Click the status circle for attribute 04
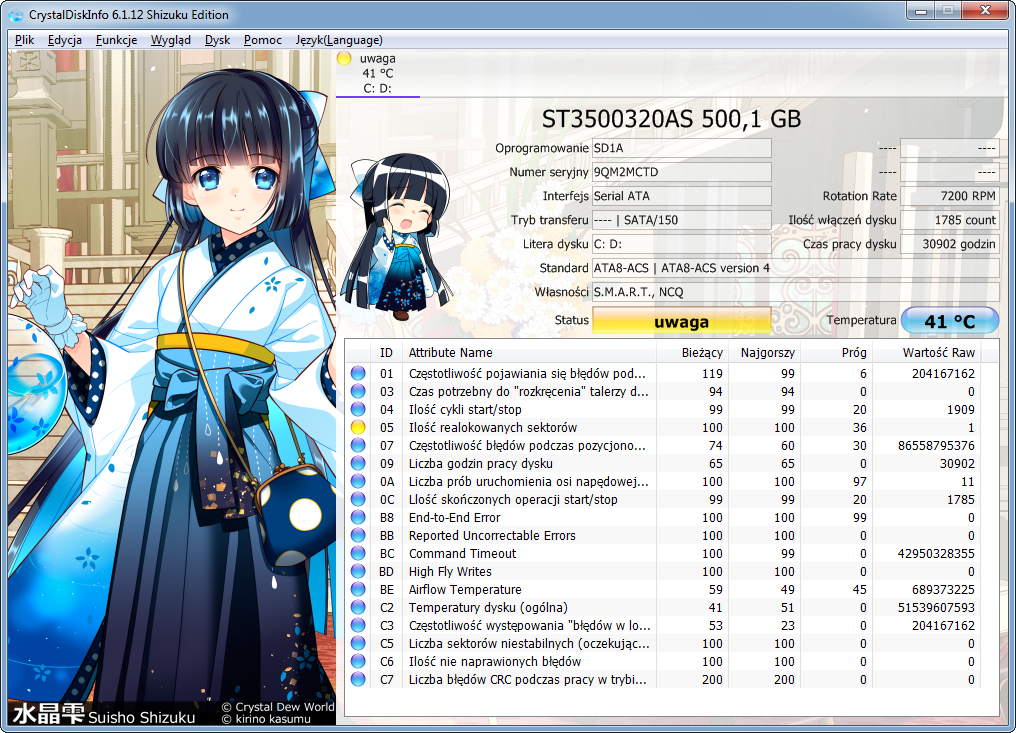Viewport: 1016px width, 733px height. pyautogui.click(x=358, y=410)
